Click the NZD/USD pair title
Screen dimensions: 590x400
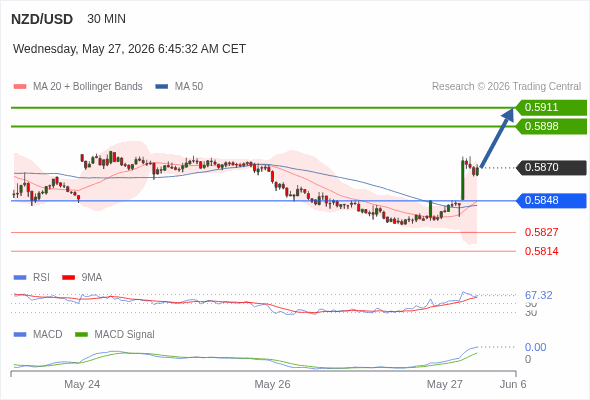click(42, 19)
